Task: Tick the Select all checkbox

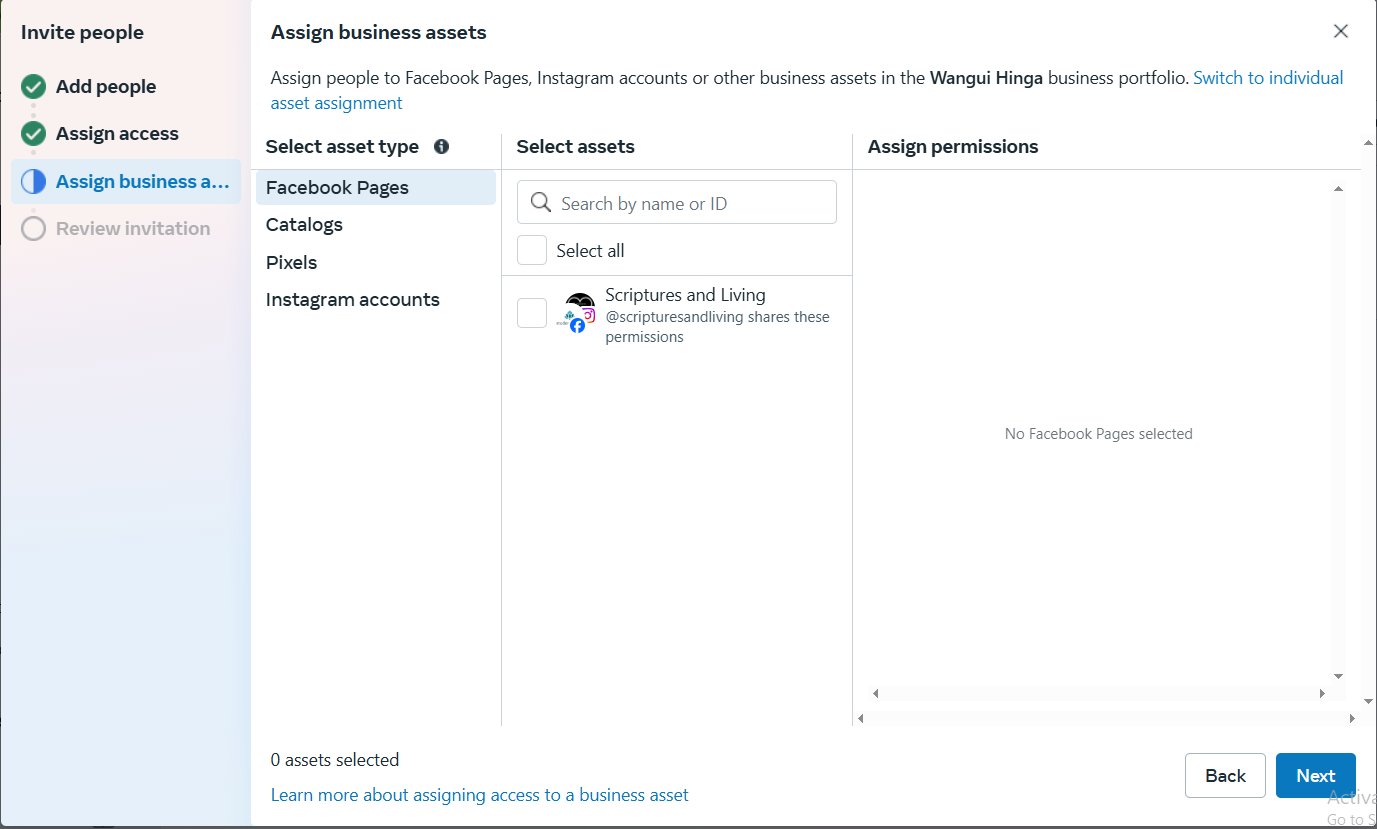Action: point(532,250)
